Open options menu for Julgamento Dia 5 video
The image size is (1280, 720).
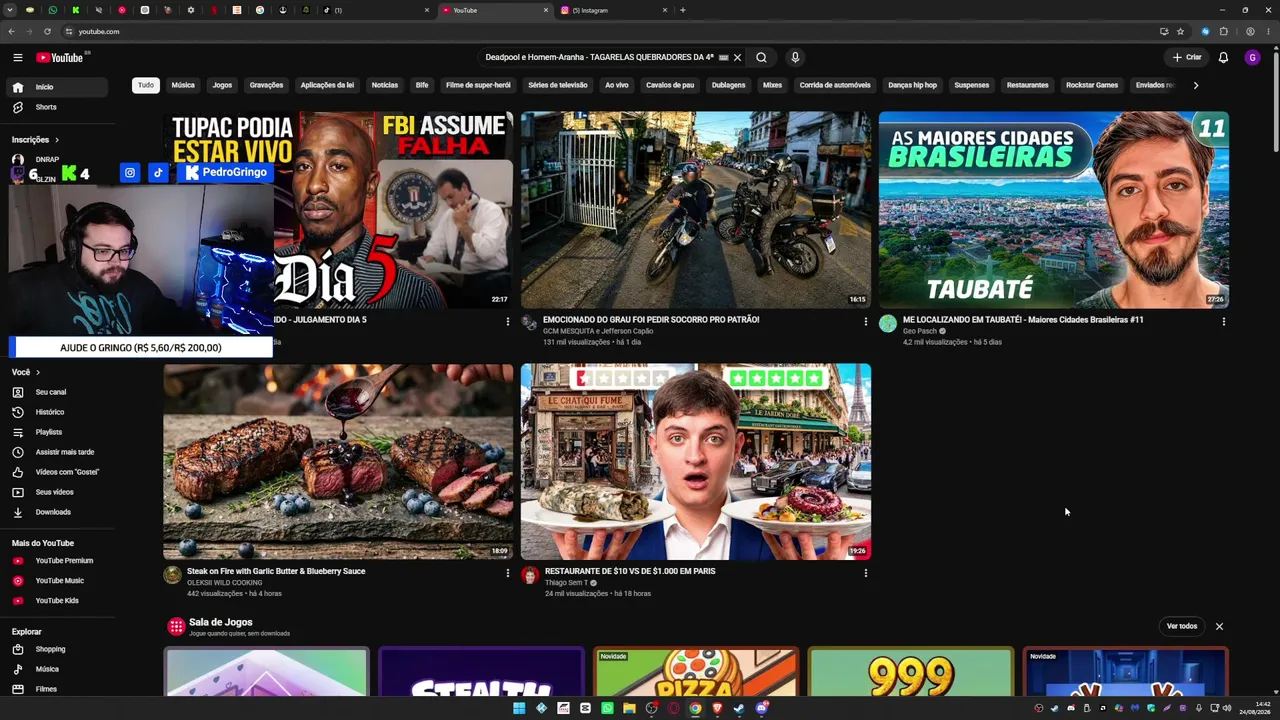[507, 322]
